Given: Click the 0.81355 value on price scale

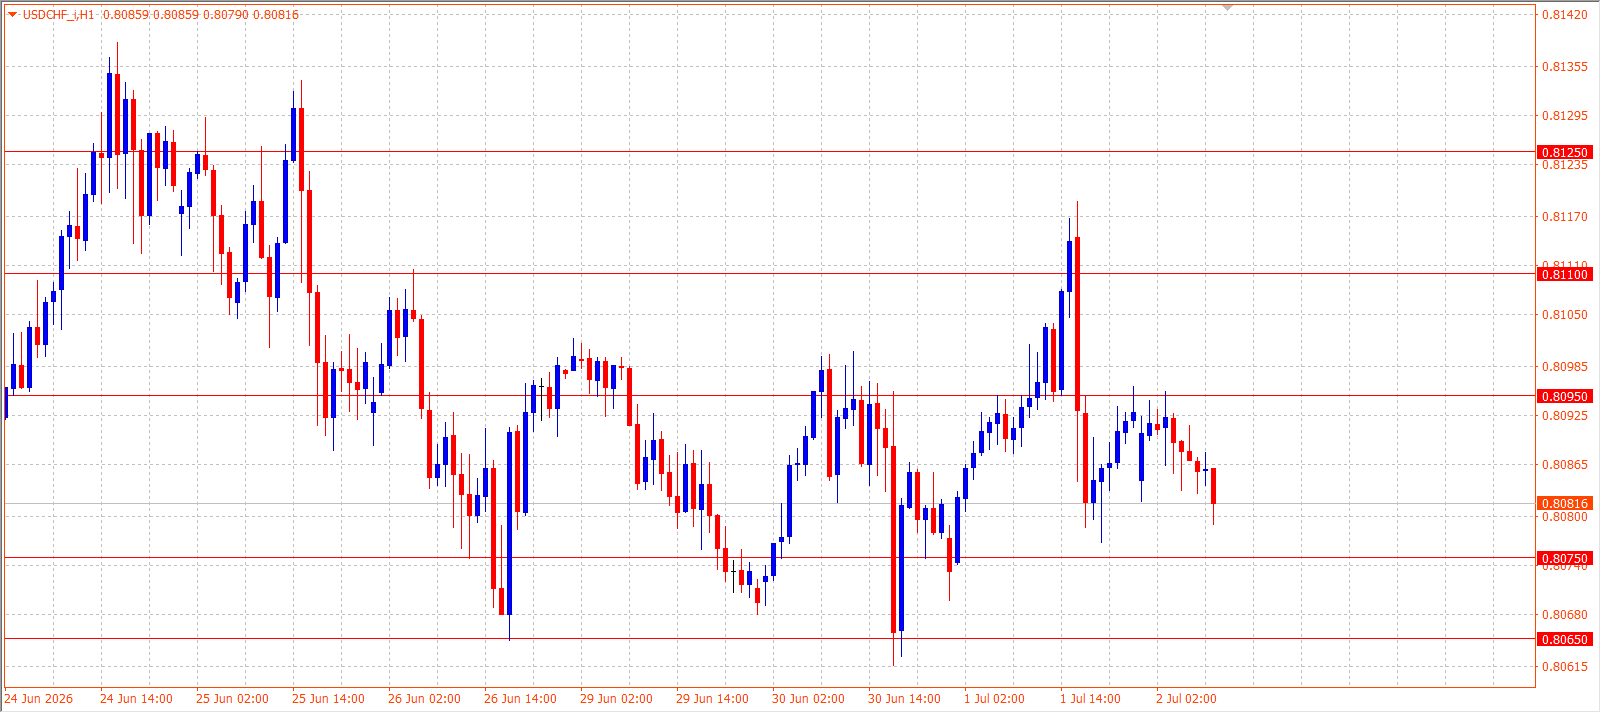Looking at the screenshot, I should click(x=1564, y=67).
